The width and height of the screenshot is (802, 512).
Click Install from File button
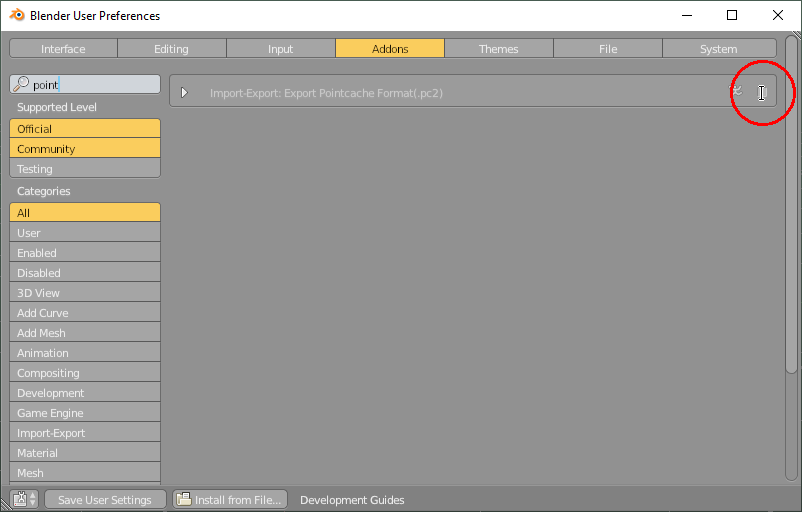(230, 499)
